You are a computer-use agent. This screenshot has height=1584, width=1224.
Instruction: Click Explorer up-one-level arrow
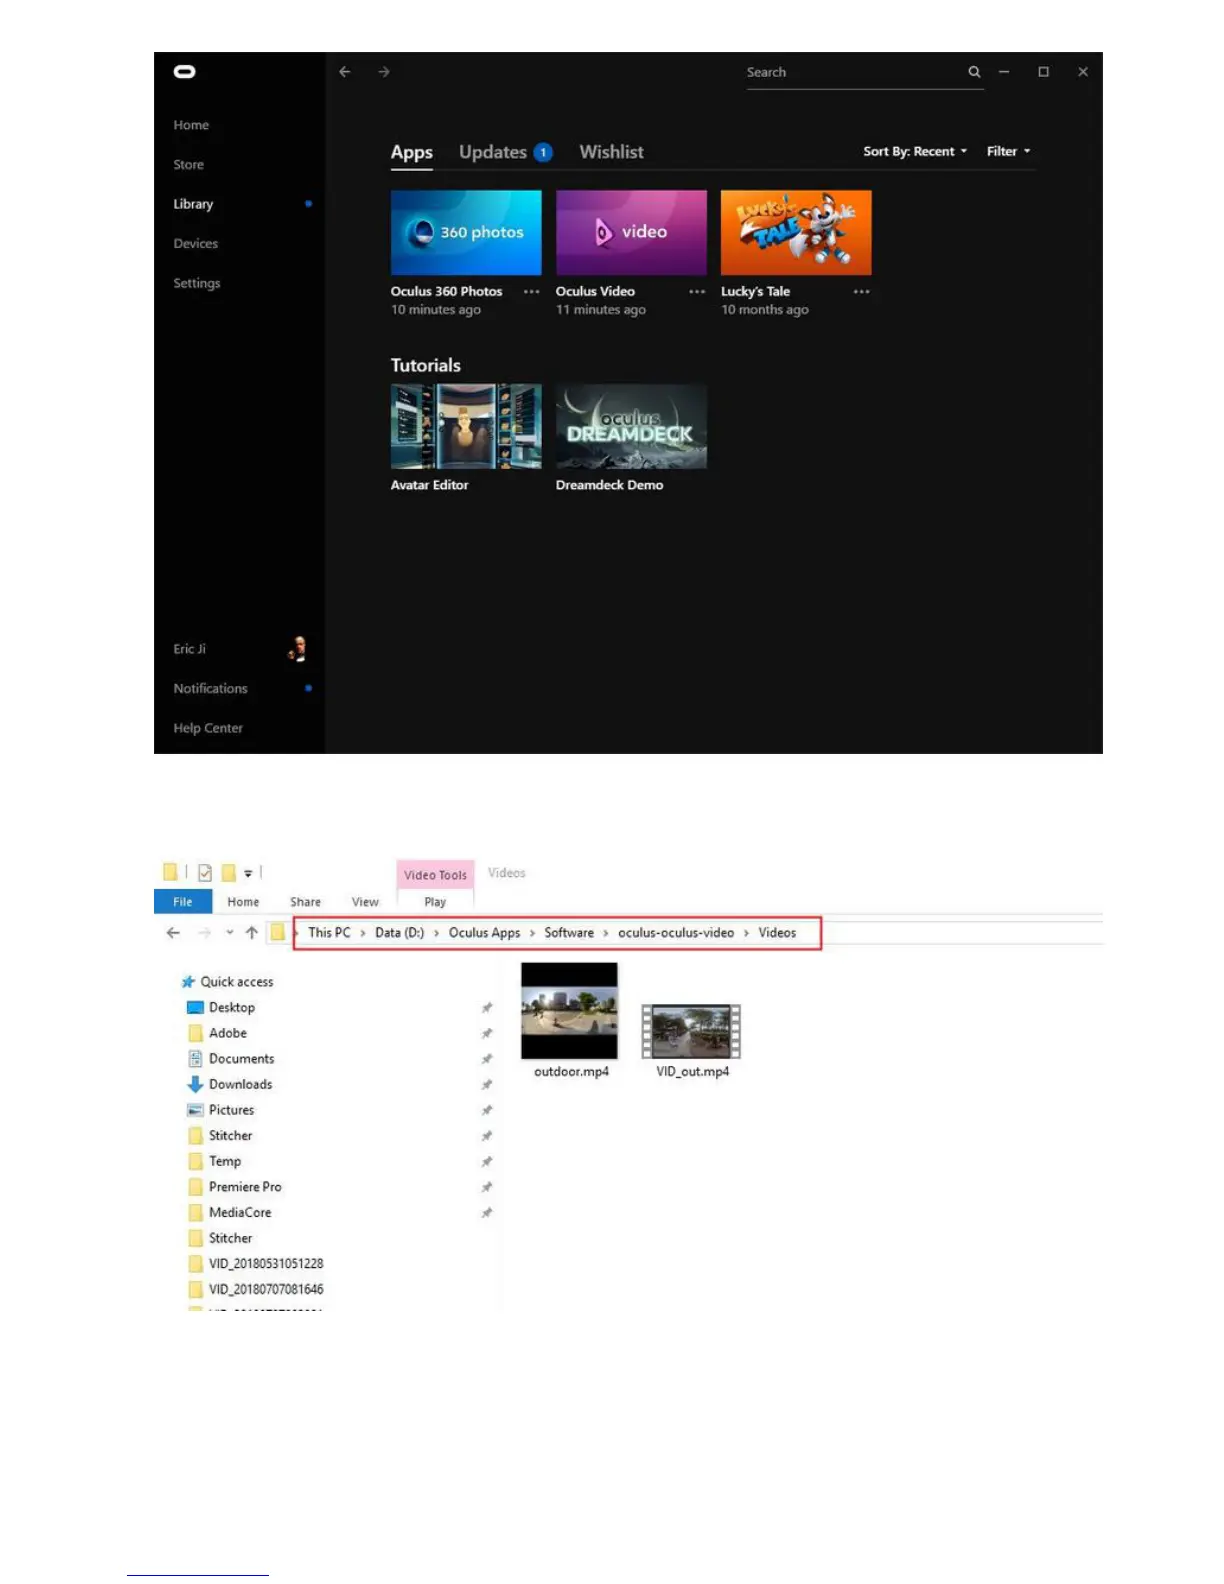click(252, 933)
